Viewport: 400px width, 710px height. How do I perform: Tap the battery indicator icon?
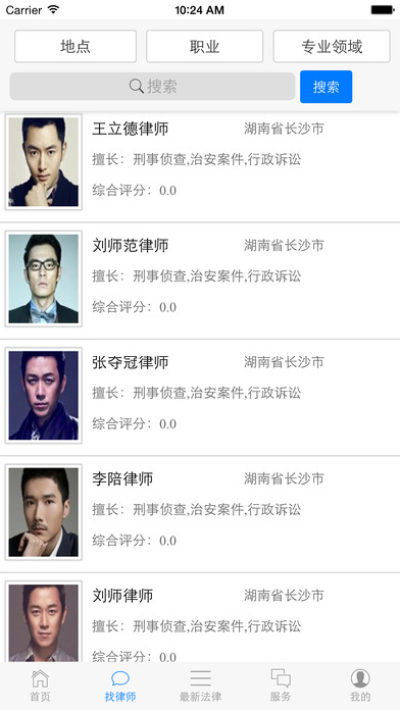[x=382, y=10]
